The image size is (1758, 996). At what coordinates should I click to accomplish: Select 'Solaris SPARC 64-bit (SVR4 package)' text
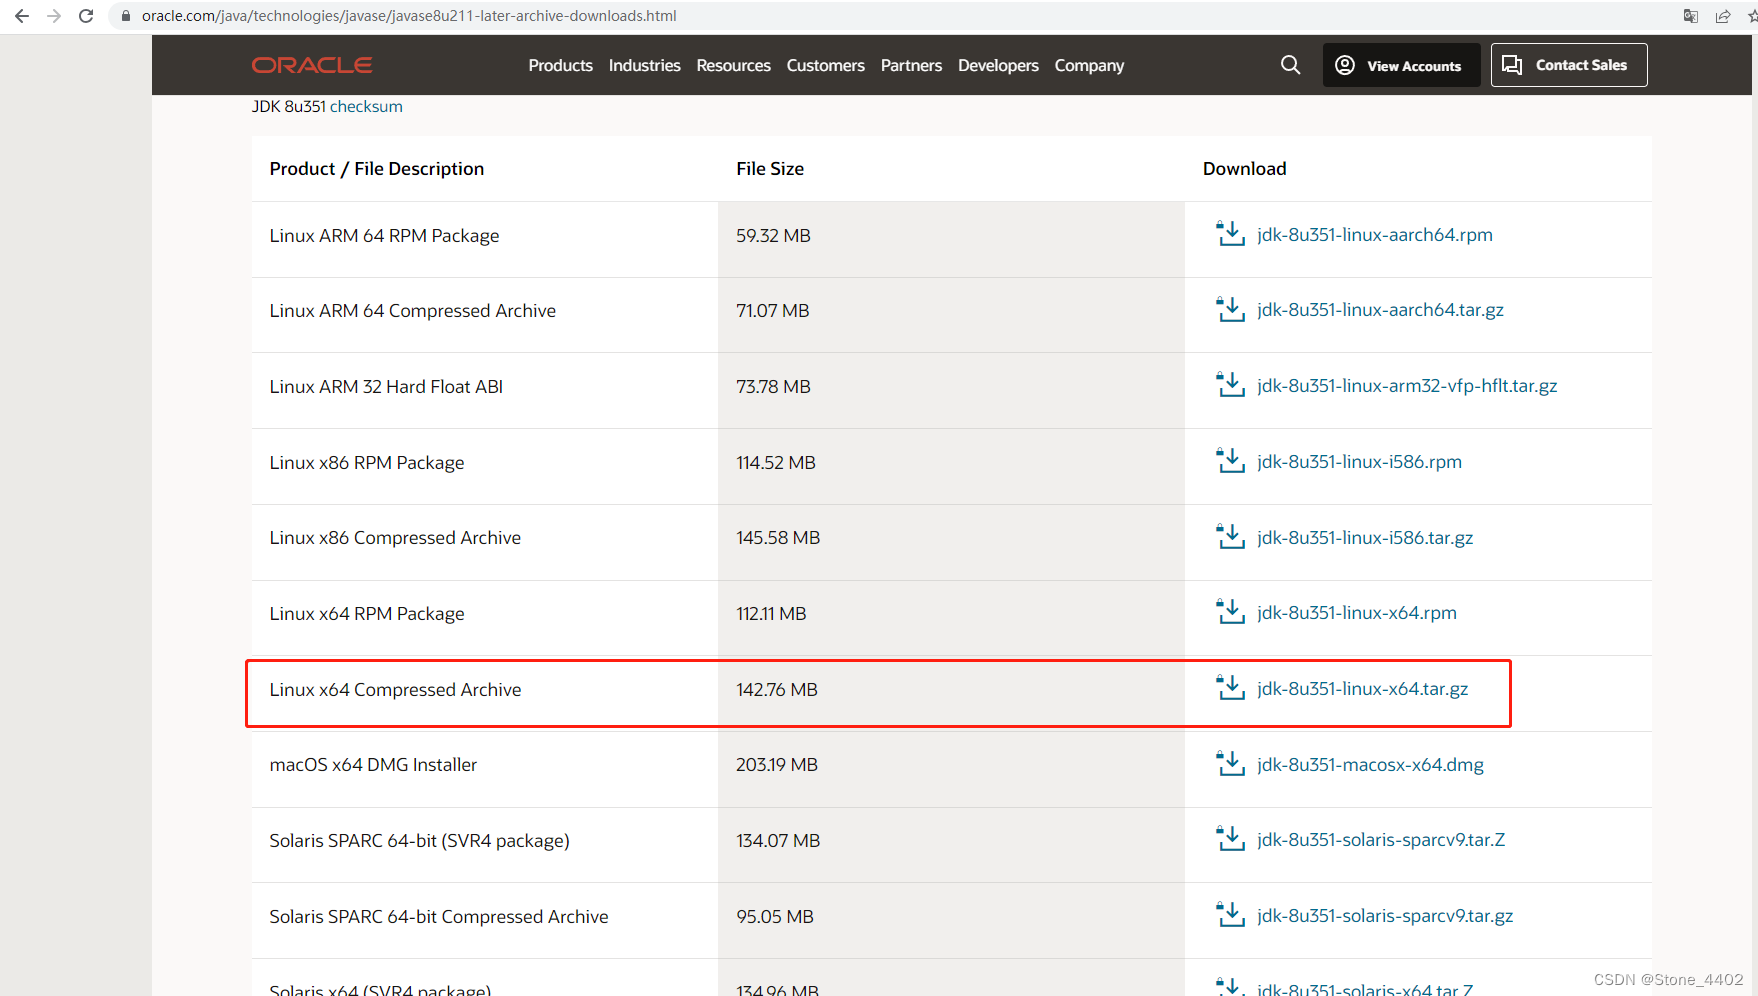tap(419, 841)
